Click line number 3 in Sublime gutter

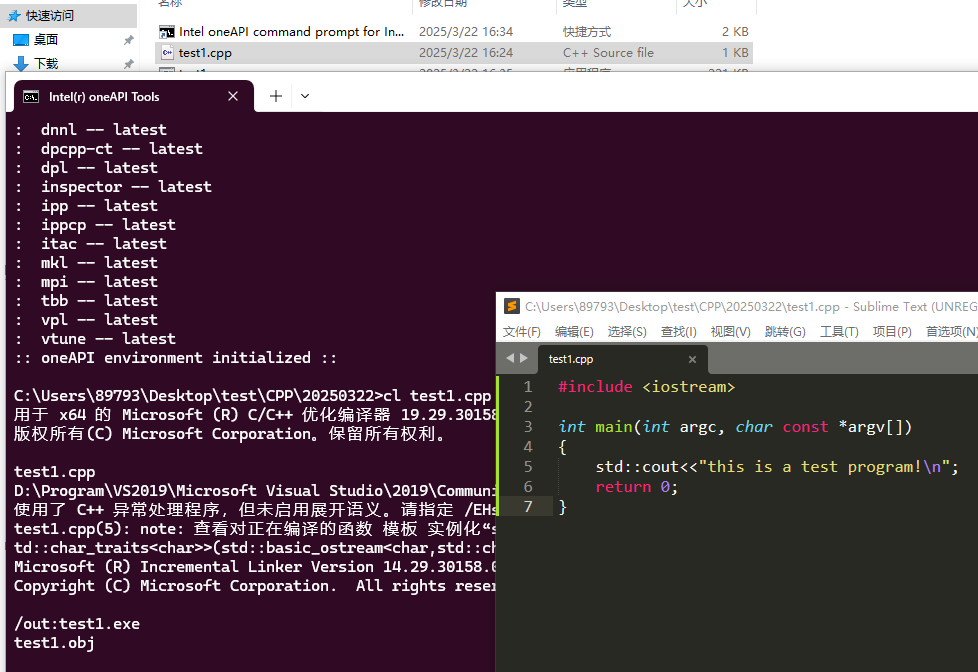coord(528,427)
